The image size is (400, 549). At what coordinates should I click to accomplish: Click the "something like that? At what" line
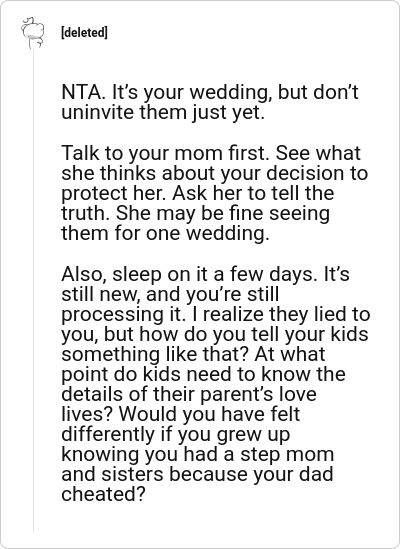click(193, 355)
